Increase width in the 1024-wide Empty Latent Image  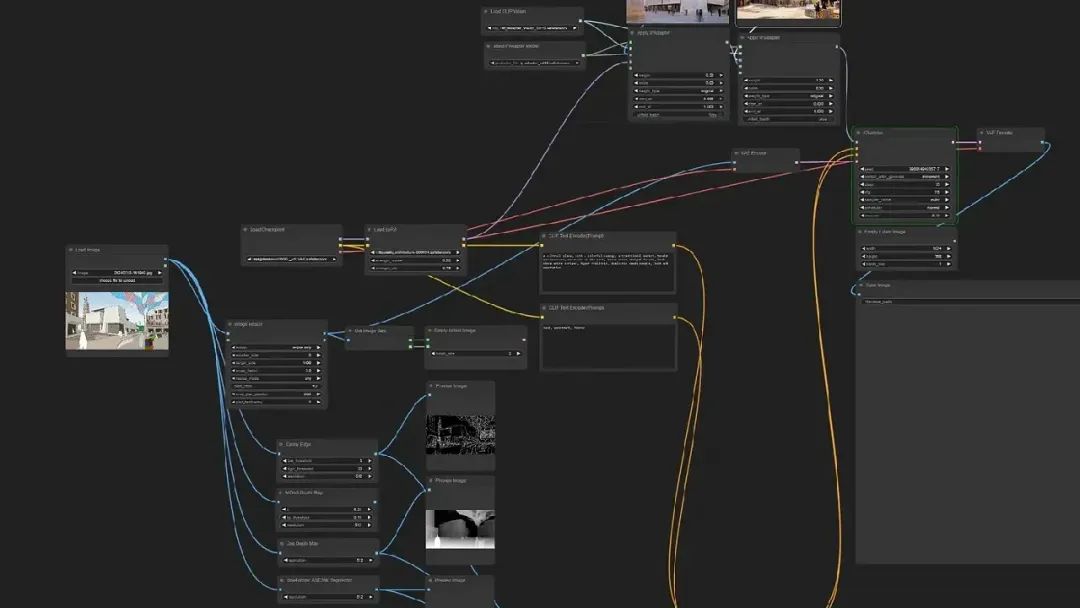coord(948,249)
